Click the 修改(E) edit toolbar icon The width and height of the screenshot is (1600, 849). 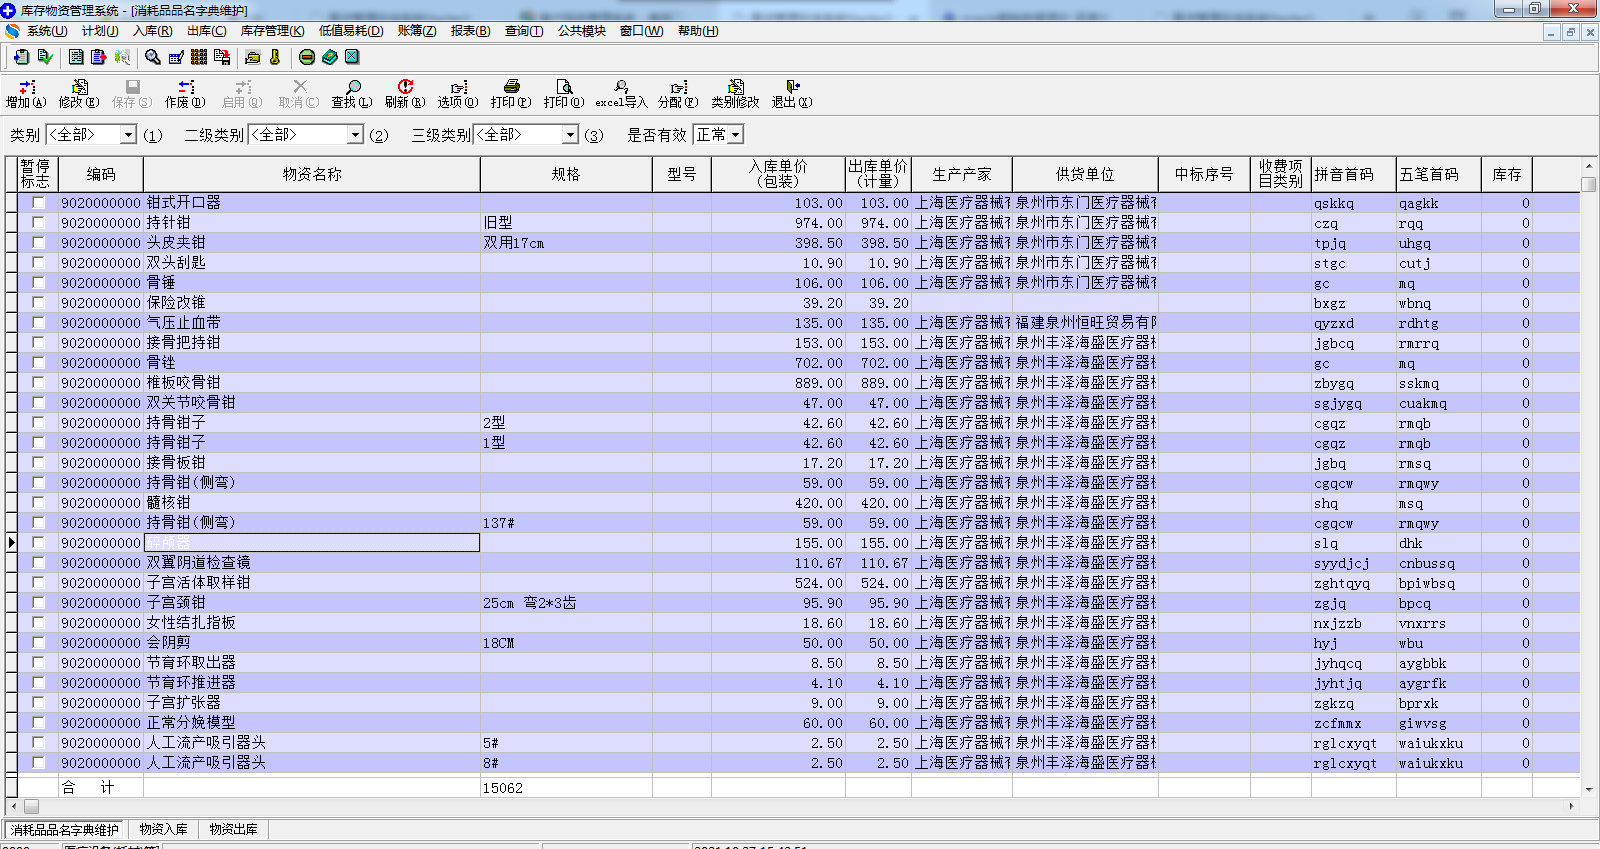tap(79, 94)
